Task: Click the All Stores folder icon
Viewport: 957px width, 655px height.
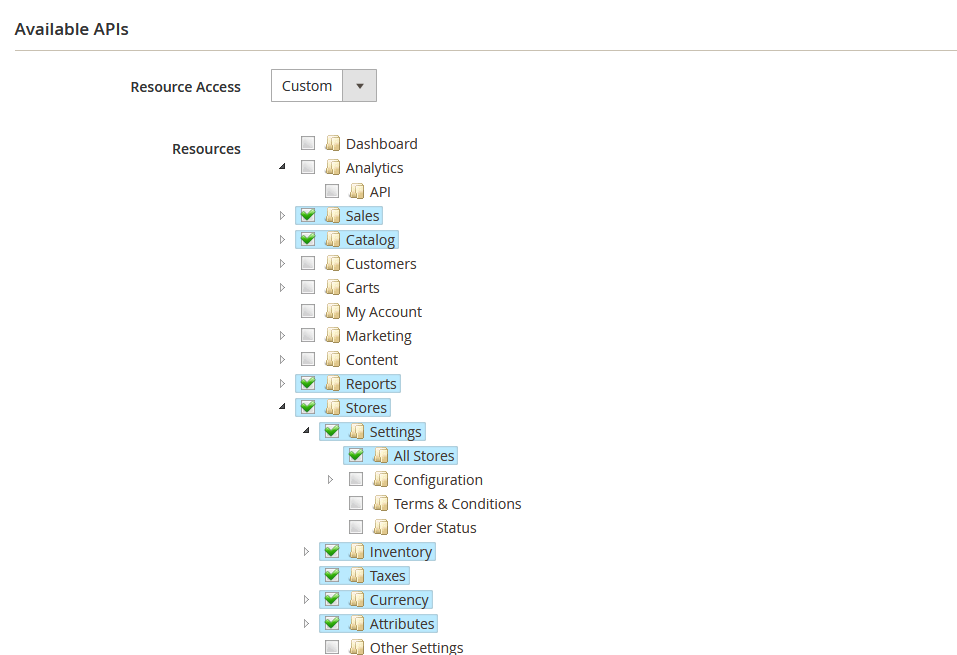Action: pyautogui.click(x=381, y=455)
